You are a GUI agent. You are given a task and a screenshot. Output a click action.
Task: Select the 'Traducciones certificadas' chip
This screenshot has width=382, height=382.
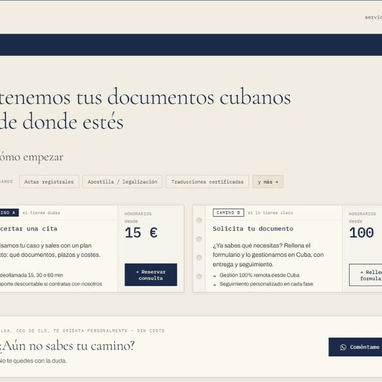point(207,182)
